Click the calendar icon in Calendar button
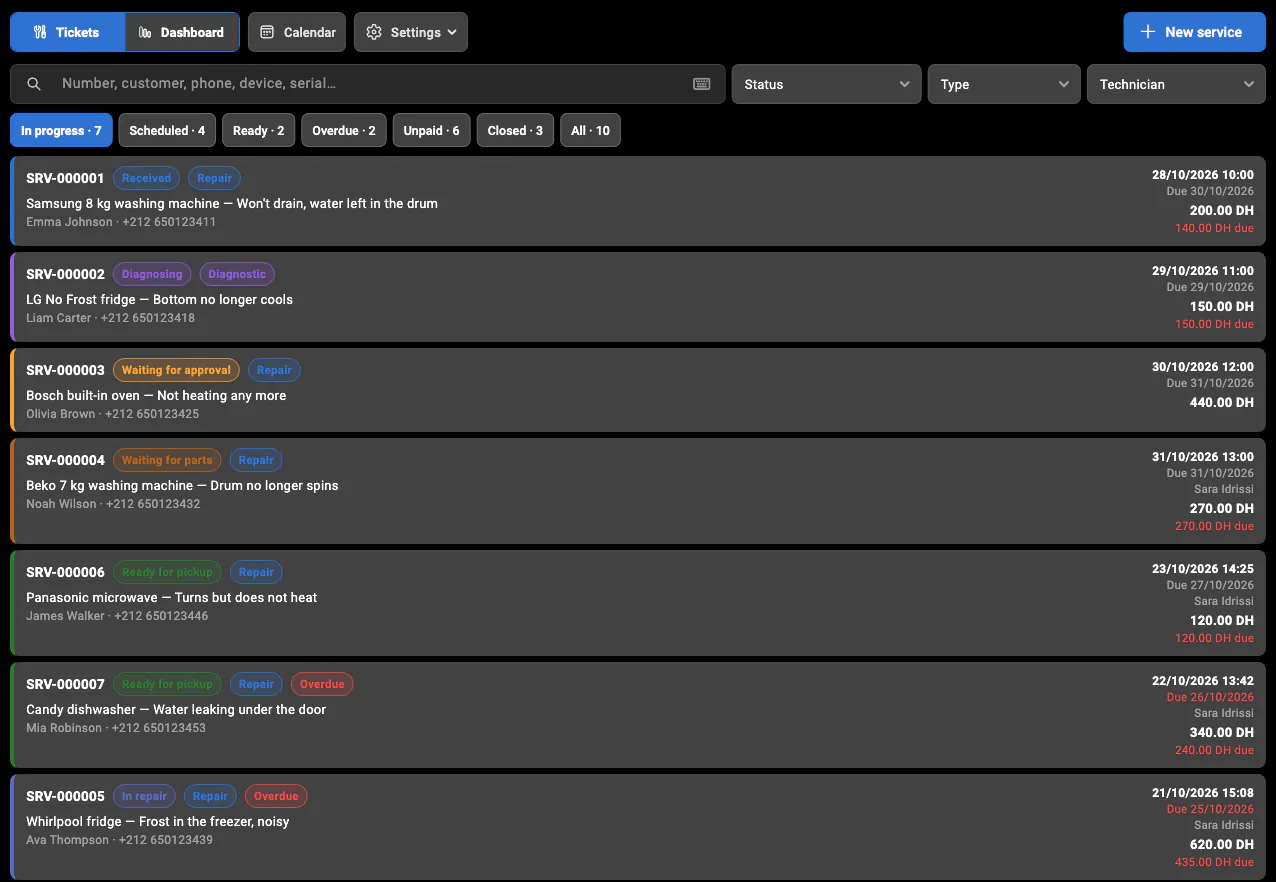 (x=267, y=32)
